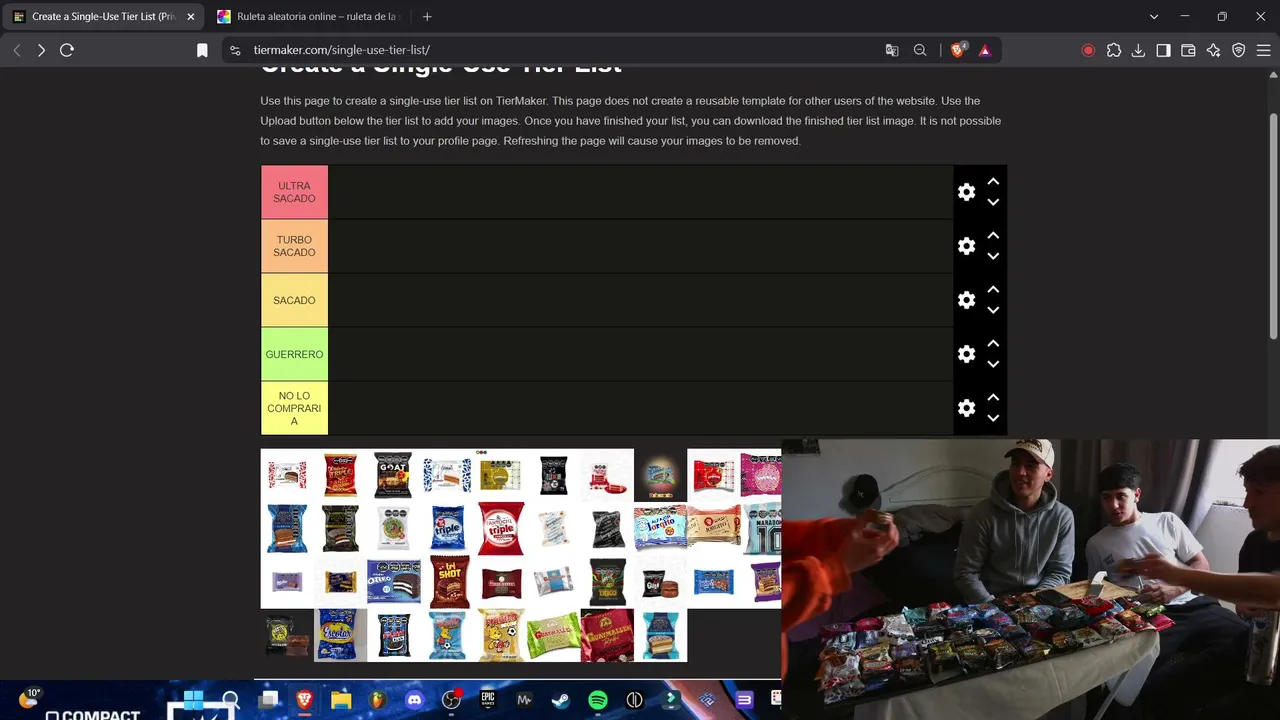Open settings gear for NO LO COMPRARIA tier
Image resolution: width=1280 pixels, height=720 pixels.
(x=966, y=408)
